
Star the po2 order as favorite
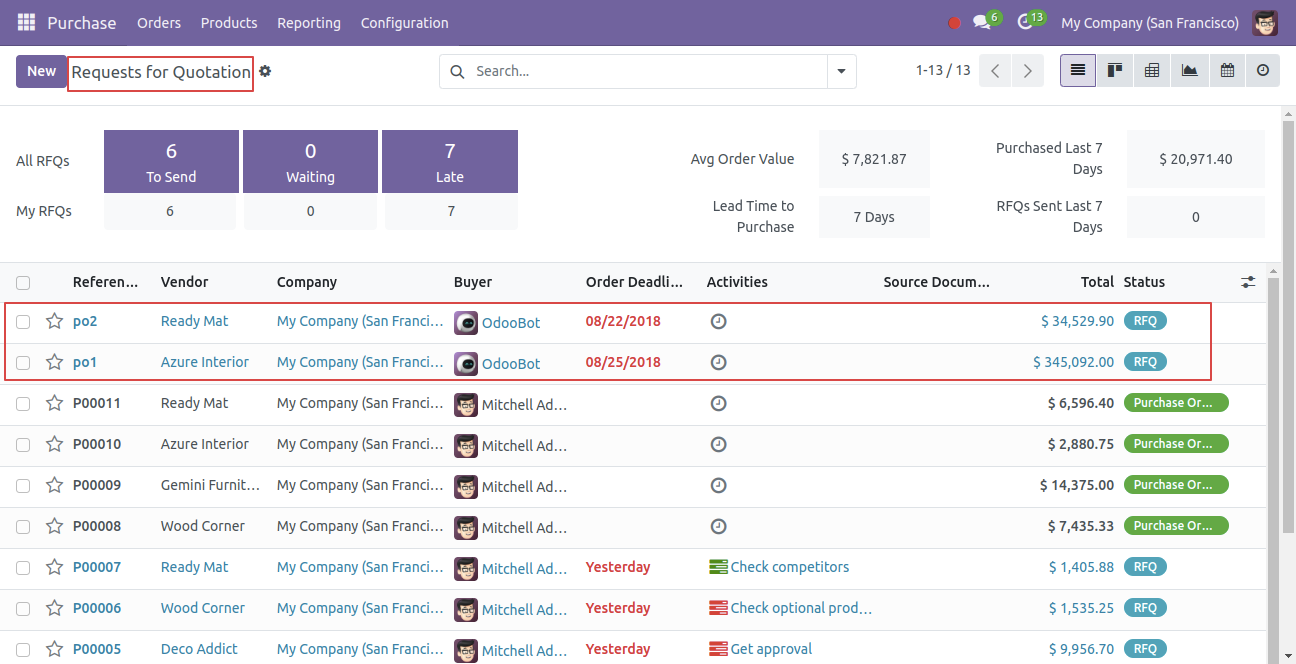click(54, 321)
